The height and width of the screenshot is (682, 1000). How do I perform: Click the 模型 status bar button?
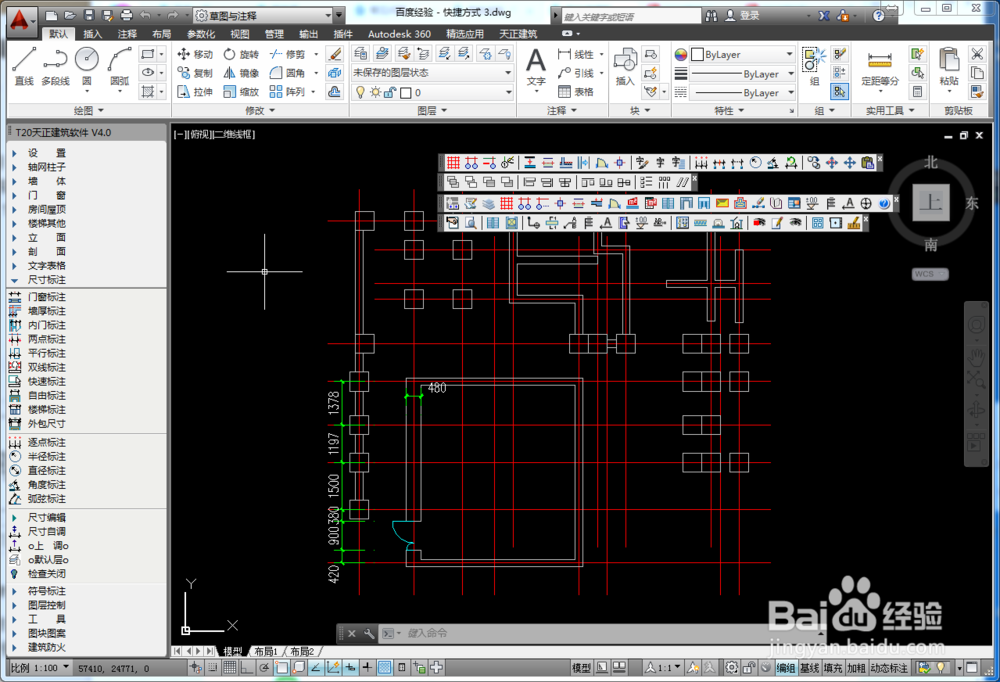[x=581, y=668]
